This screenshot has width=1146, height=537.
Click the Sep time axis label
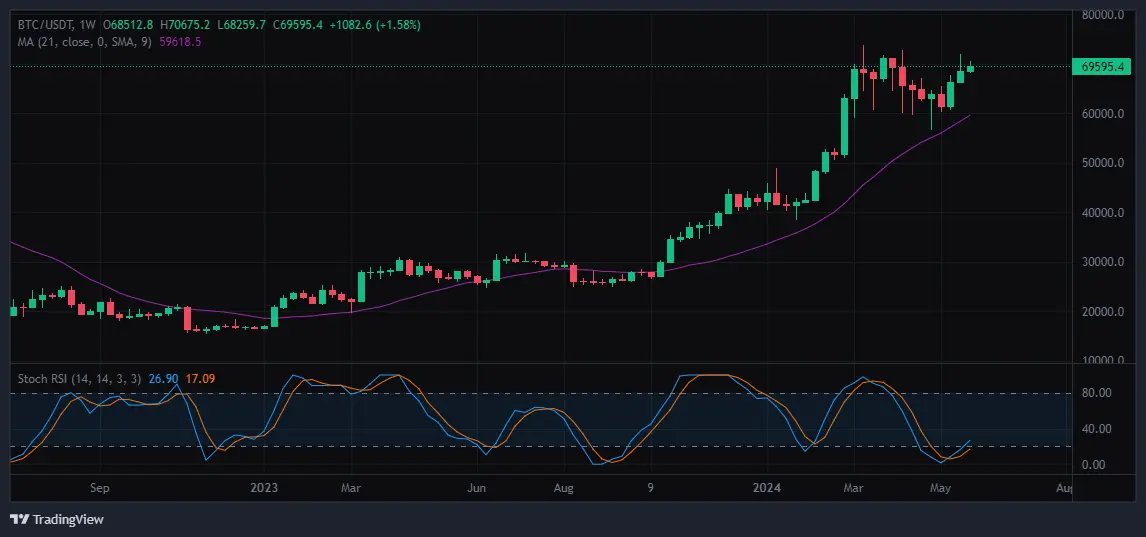click(100, 487)
